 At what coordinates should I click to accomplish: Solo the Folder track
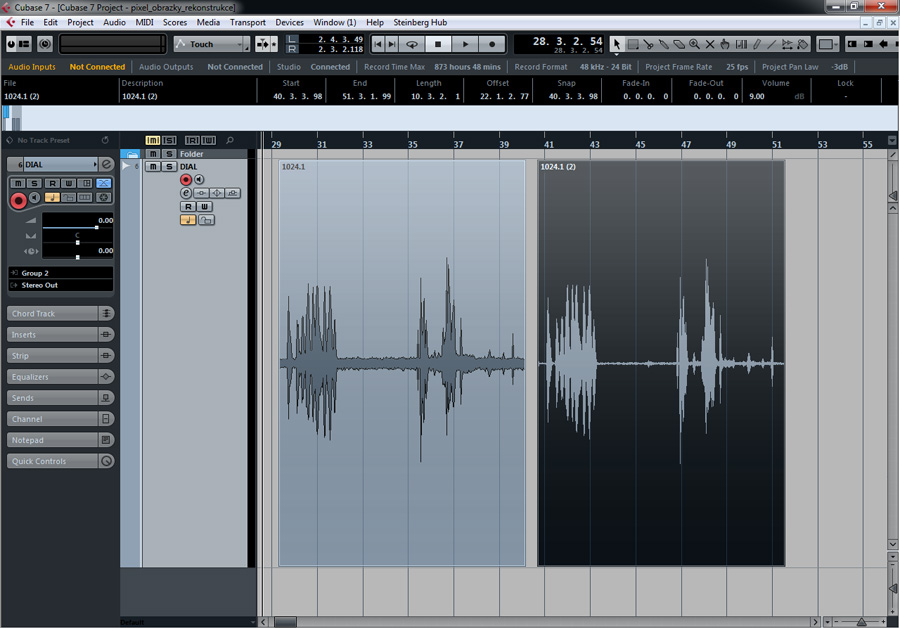point(167,154)
